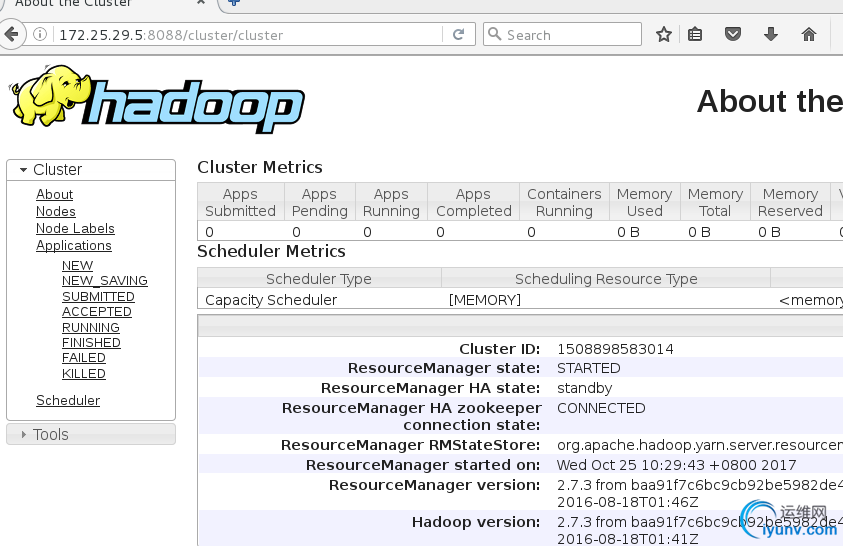Image resolution: width=843 pixels, height=546 pixels.
Task: Filter applications by KILLED state
Action: pyautogui.click(x=84, y=373)
